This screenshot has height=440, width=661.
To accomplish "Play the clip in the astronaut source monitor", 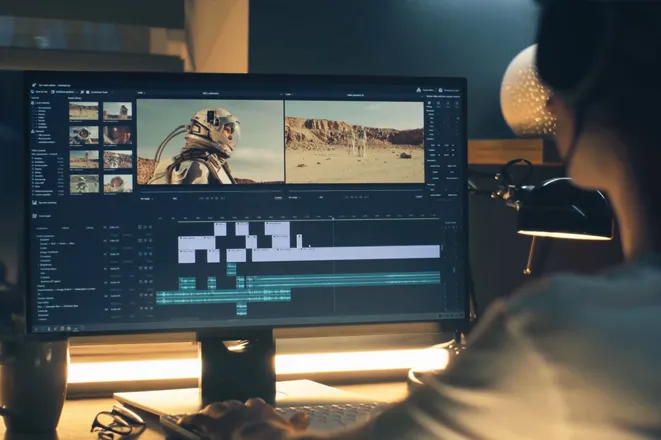I will click(x=212, y=198).
